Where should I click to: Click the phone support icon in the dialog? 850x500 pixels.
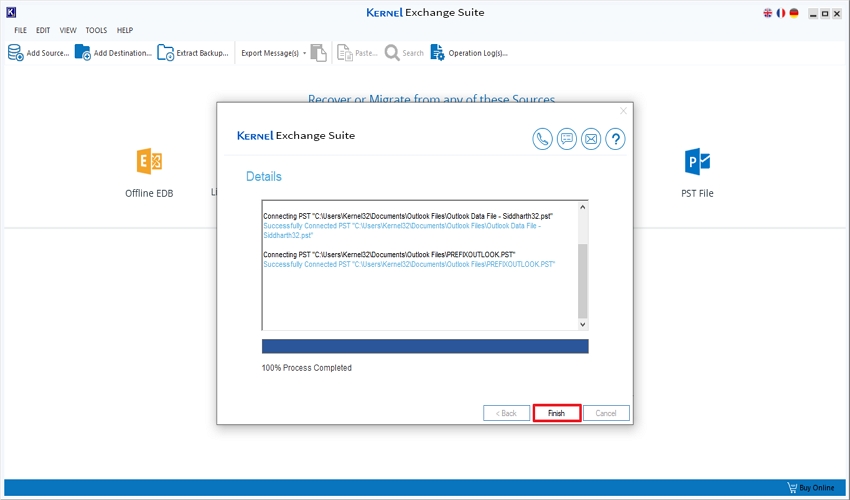542,139
